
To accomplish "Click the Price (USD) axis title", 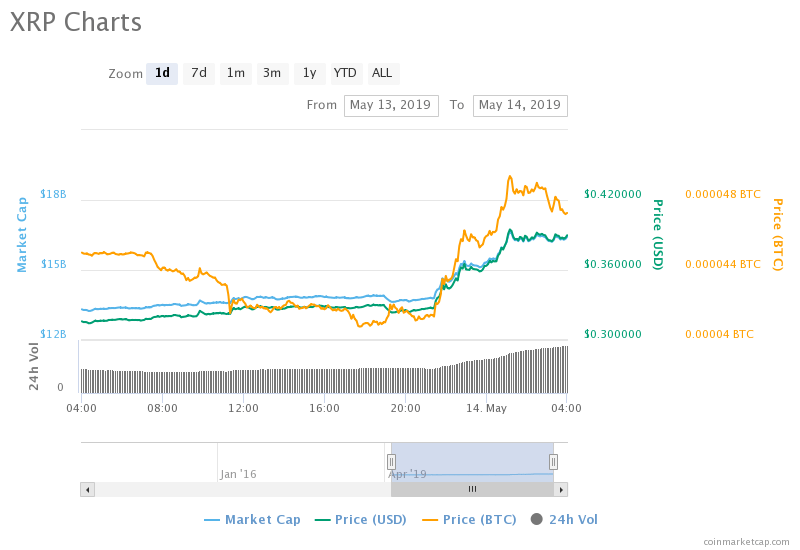I will (x=658, y=235).
